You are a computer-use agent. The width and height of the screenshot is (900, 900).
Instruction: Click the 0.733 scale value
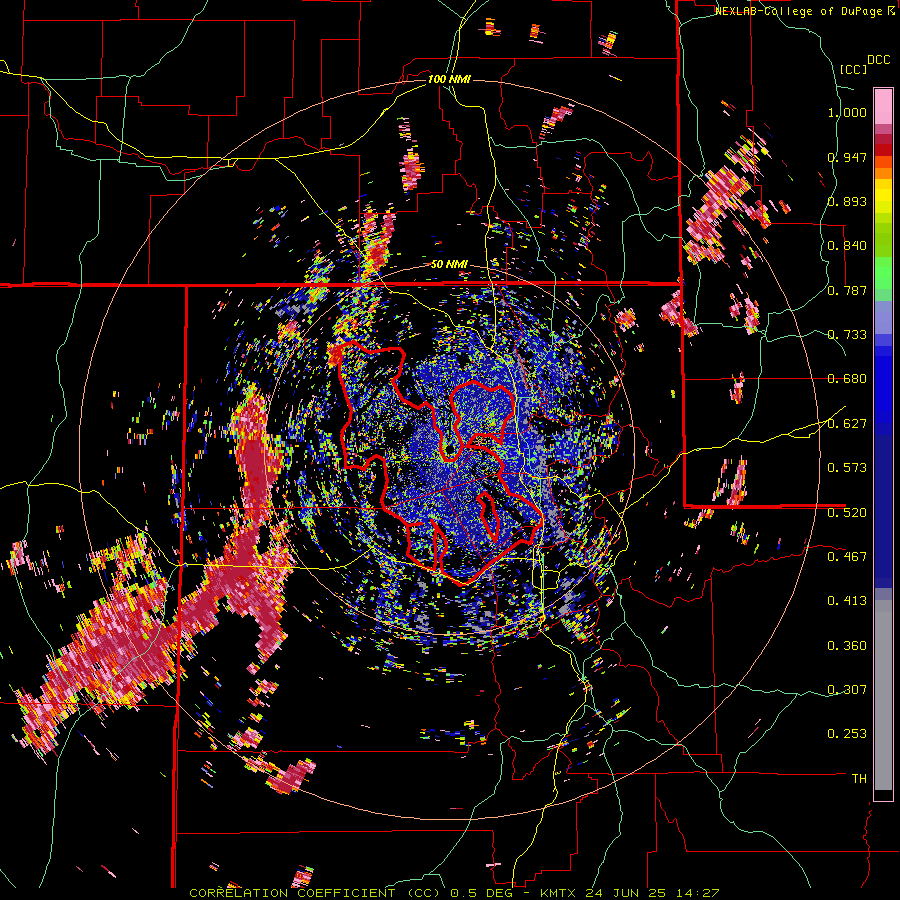pyautogui.click(x=847, y=334)
